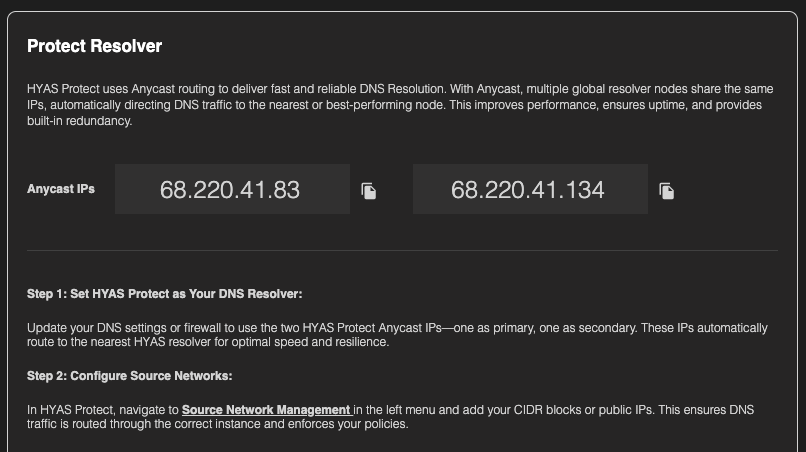Viewport: 806px width, 452px height.
Task: Copy the 68.220.41.83 Anycast IP
Action: [x=369, y=190]
